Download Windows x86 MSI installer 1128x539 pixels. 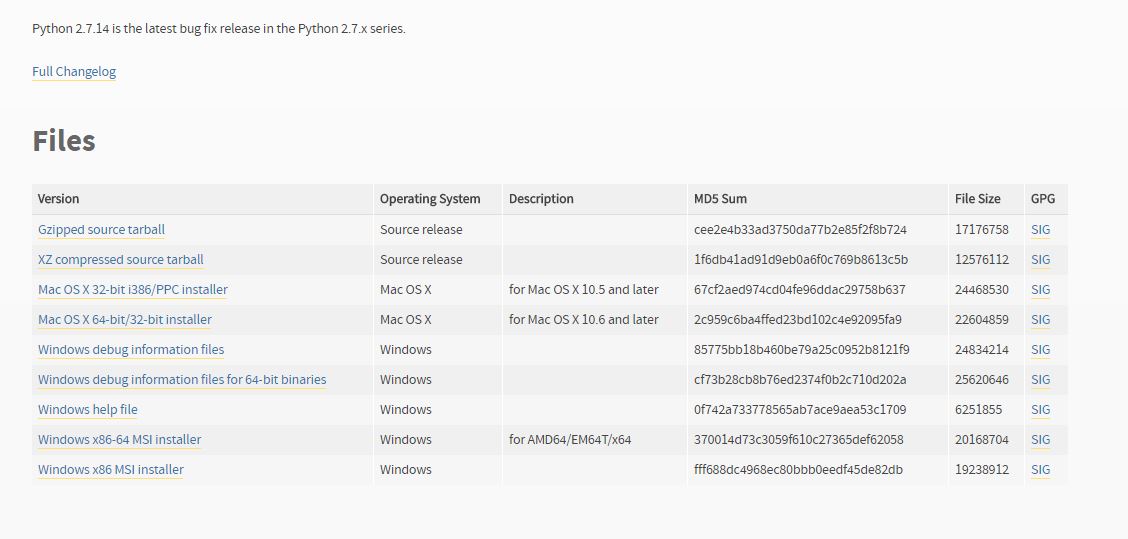(111, 470)
